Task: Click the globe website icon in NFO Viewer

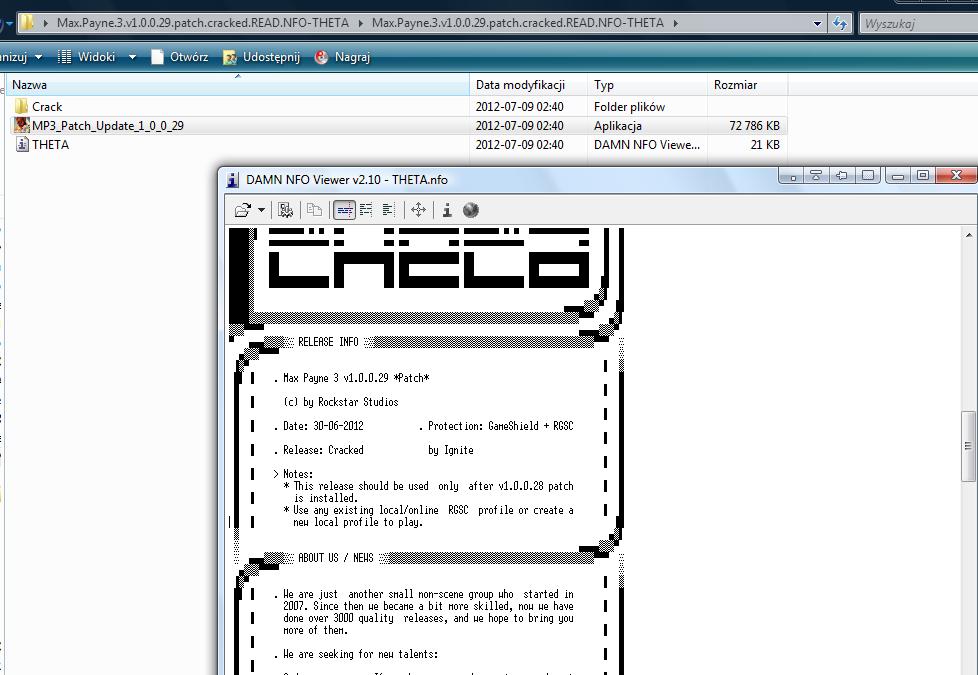Action: click(x=471, y=210)
